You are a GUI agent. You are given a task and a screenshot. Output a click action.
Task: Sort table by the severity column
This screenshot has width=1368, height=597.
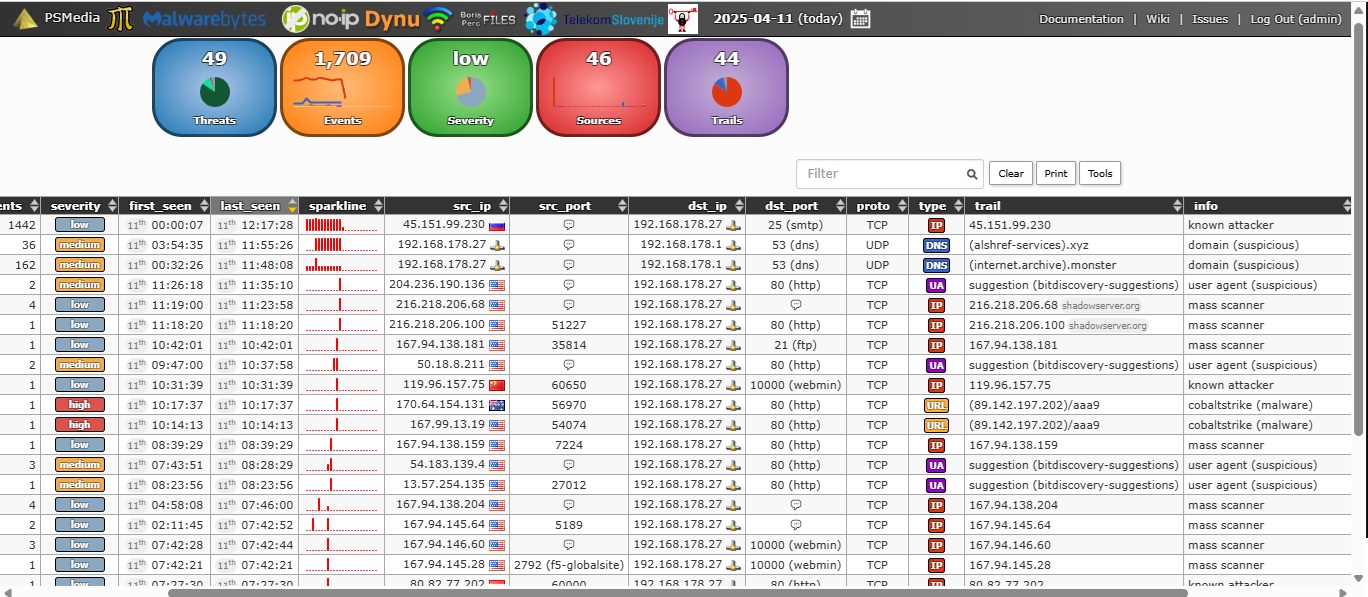click(x=76, y=206)
